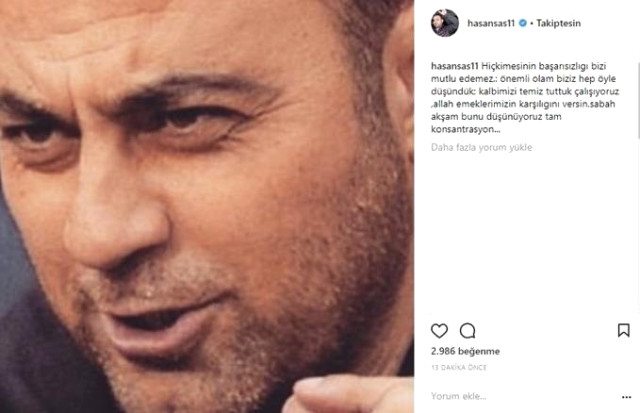This screenshot has height=413, width=640.
Task: Click the main post photo
Action: [207, 206]
